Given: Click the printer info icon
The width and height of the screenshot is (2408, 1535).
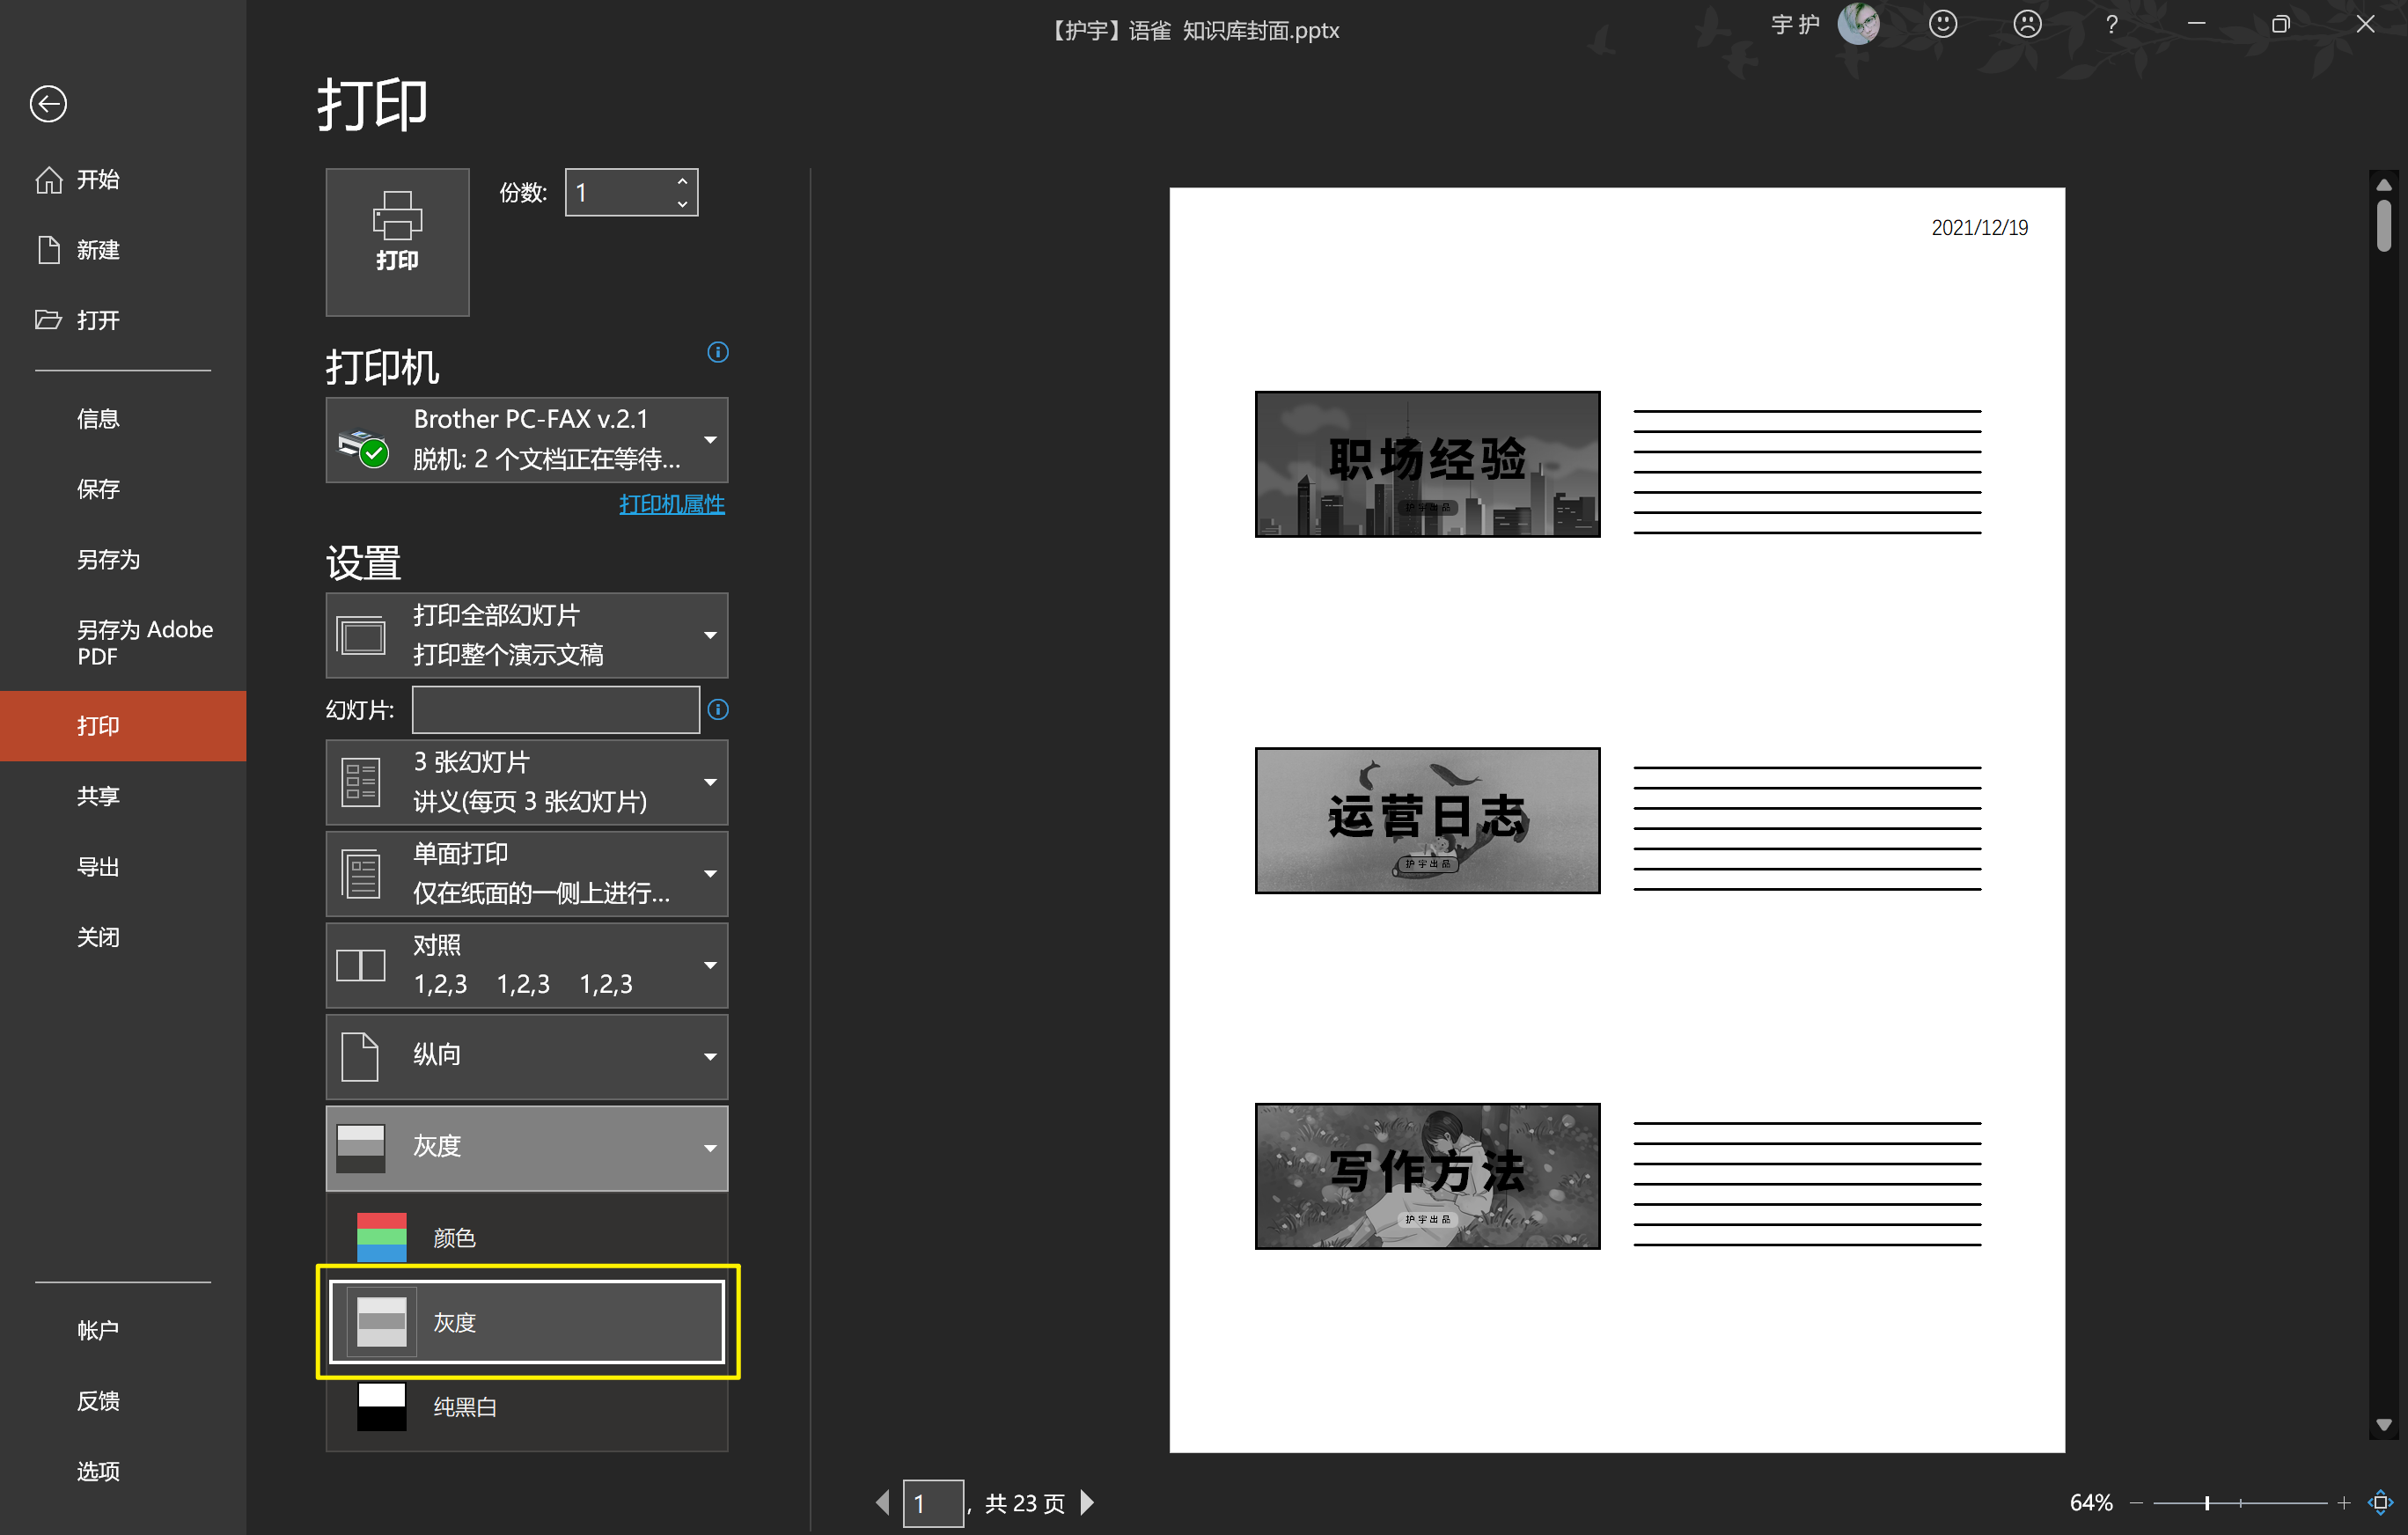Looking at the screenshot, I should [x=717, y=352].
